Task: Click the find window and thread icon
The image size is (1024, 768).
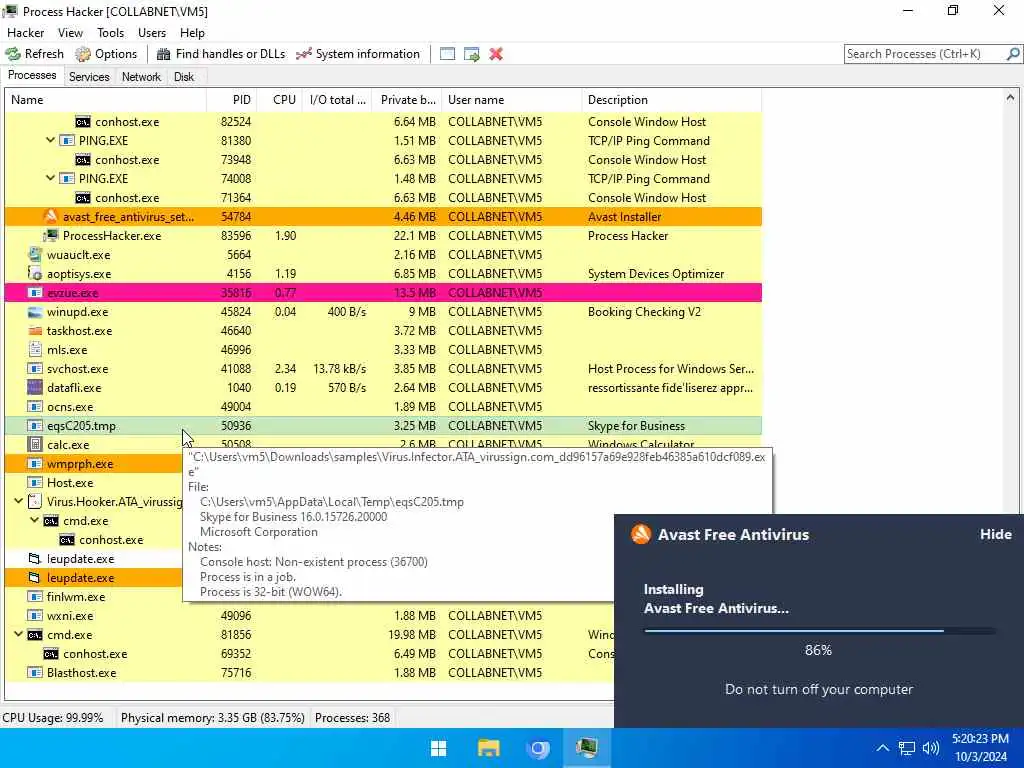Action: point(472,54)
